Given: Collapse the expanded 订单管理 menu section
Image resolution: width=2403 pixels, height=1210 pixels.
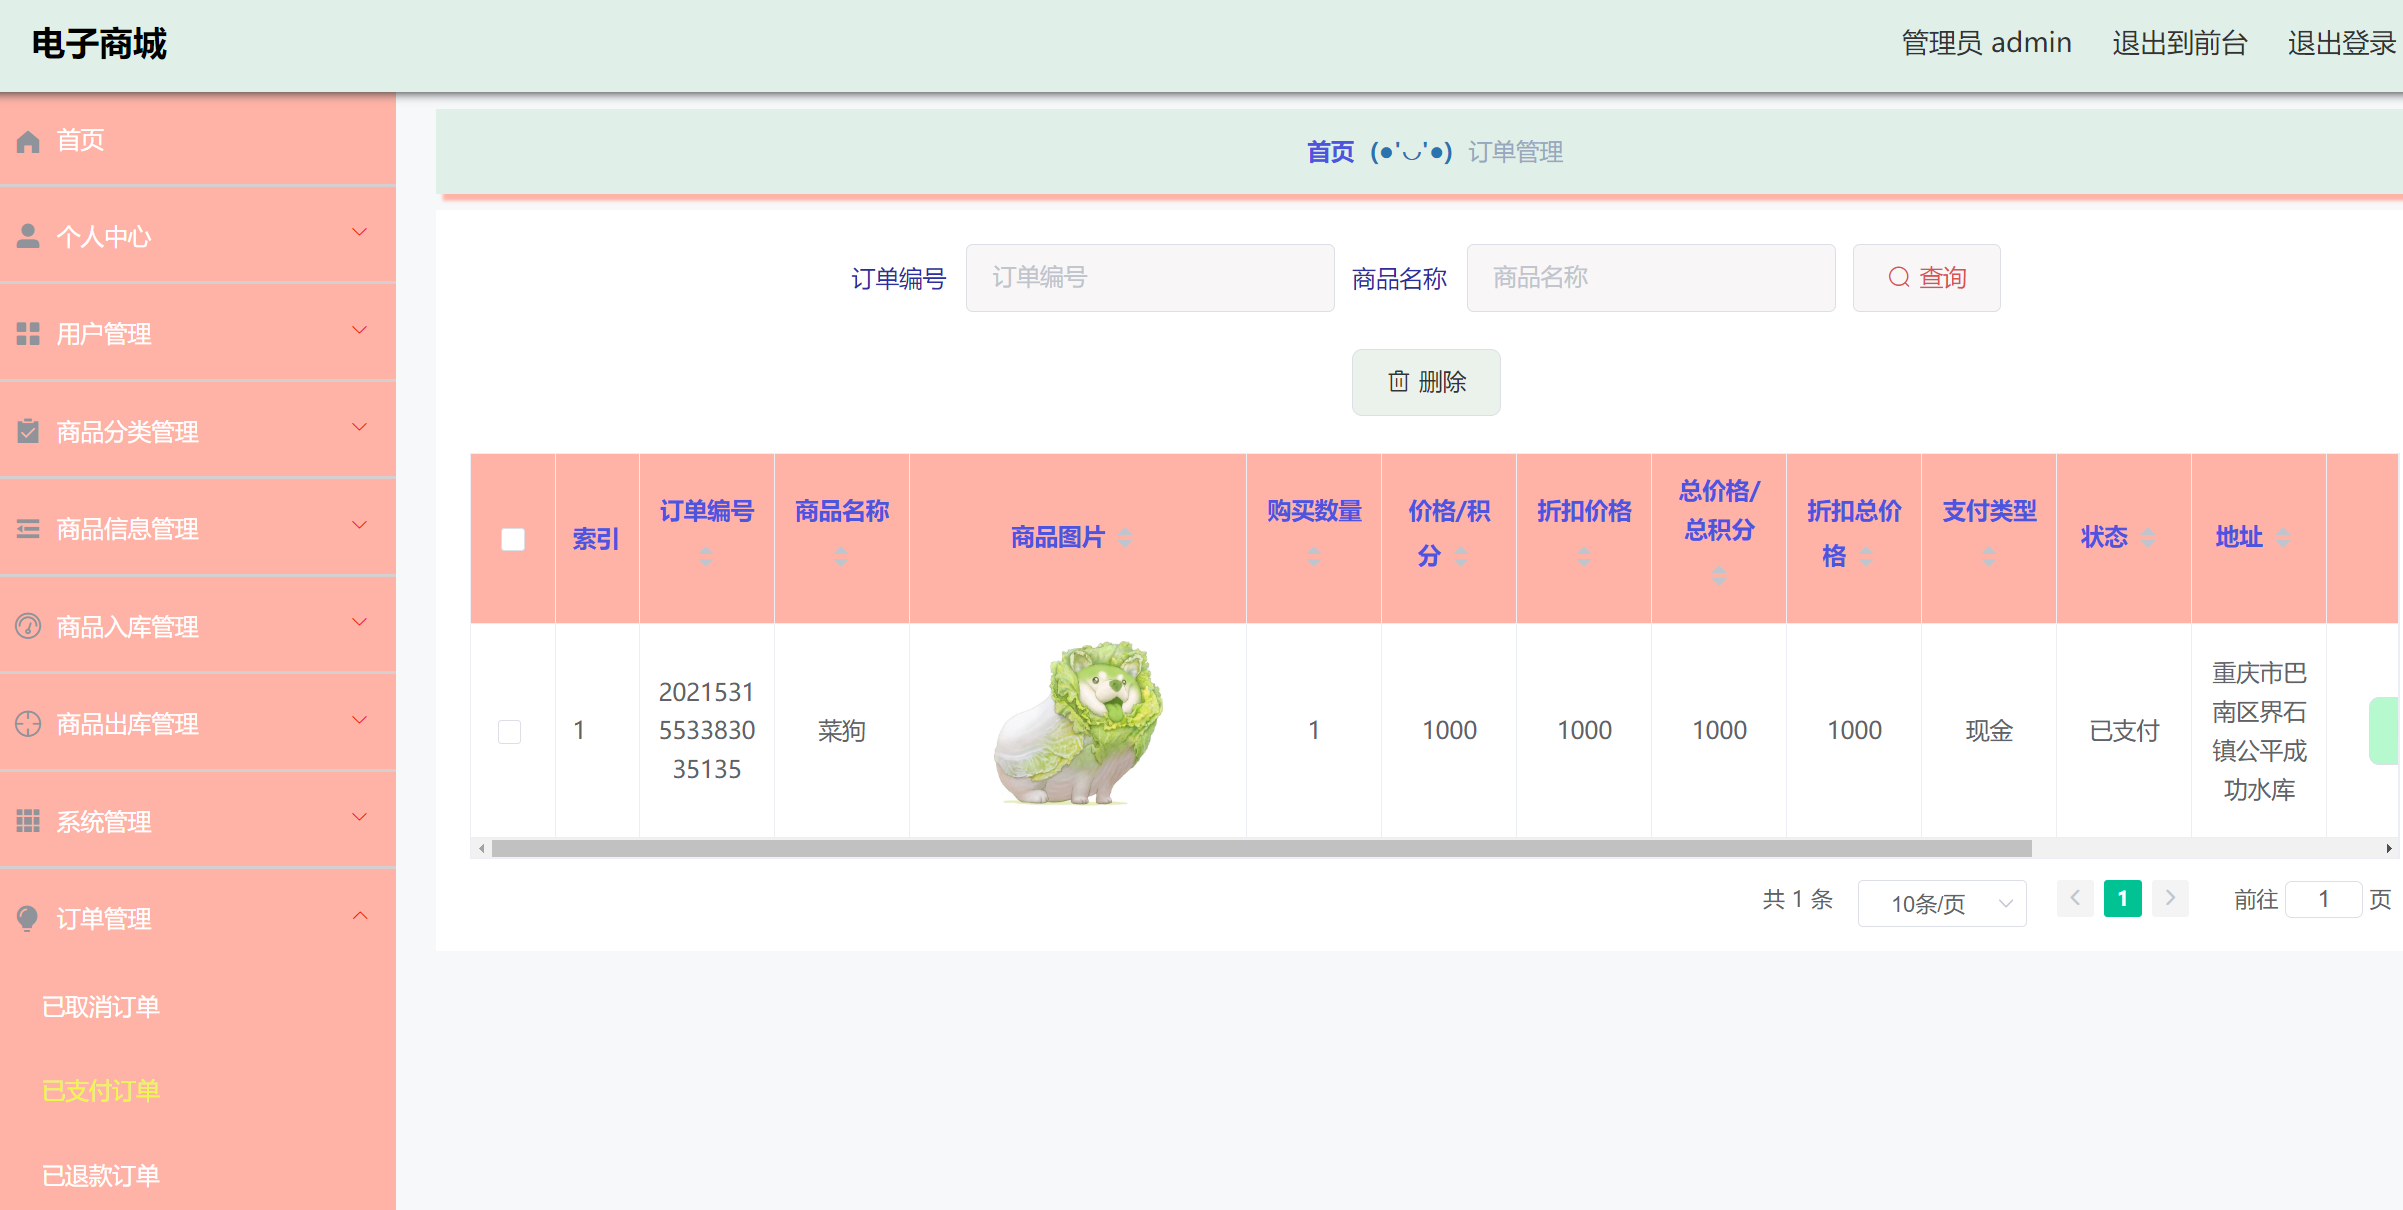Looking at the screenshot, I should pyautogui.click(x=360, y=916).
